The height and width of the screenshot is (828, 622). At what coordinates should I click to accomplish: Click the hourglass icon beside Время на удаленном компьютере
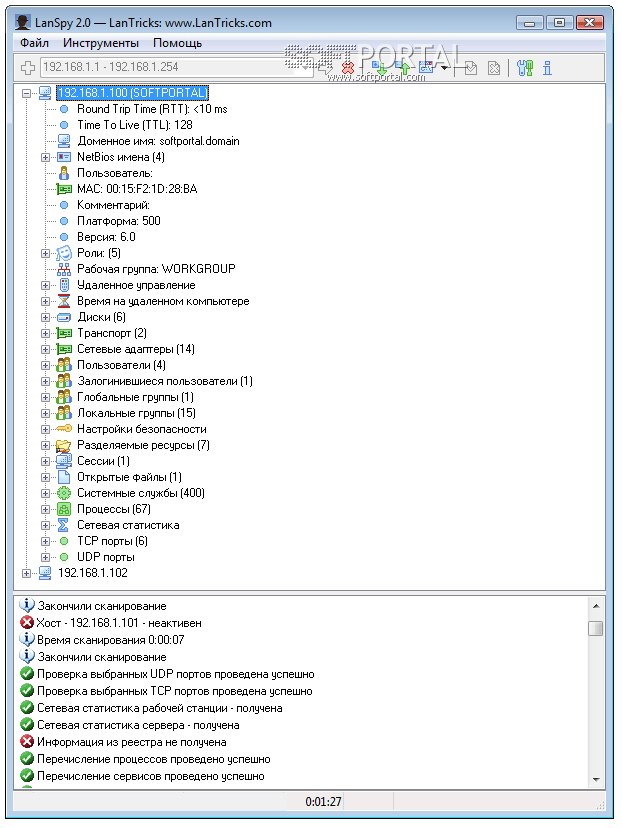pos(64,301)
